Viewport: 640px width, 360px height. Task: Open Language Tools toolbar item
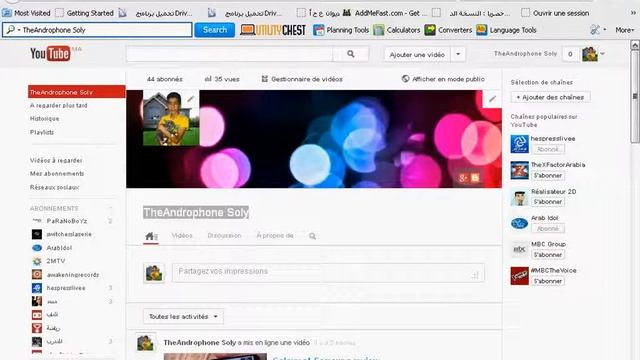pos(506,30)
